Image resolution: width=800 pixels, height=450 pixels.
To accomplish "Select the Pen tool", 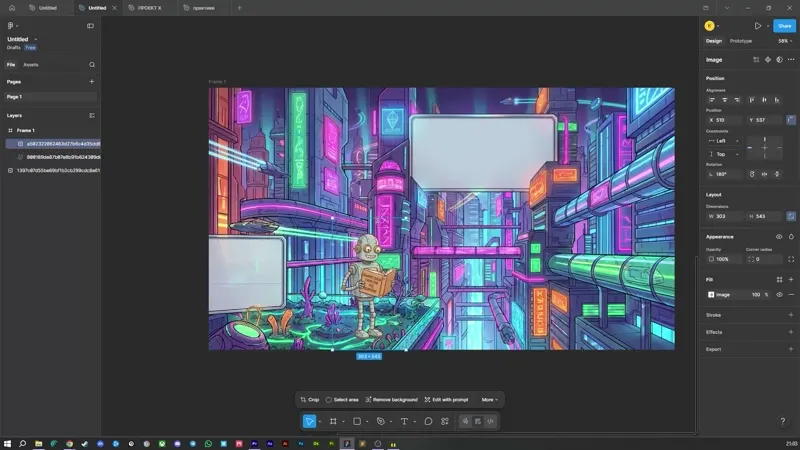I will [381, 421].
